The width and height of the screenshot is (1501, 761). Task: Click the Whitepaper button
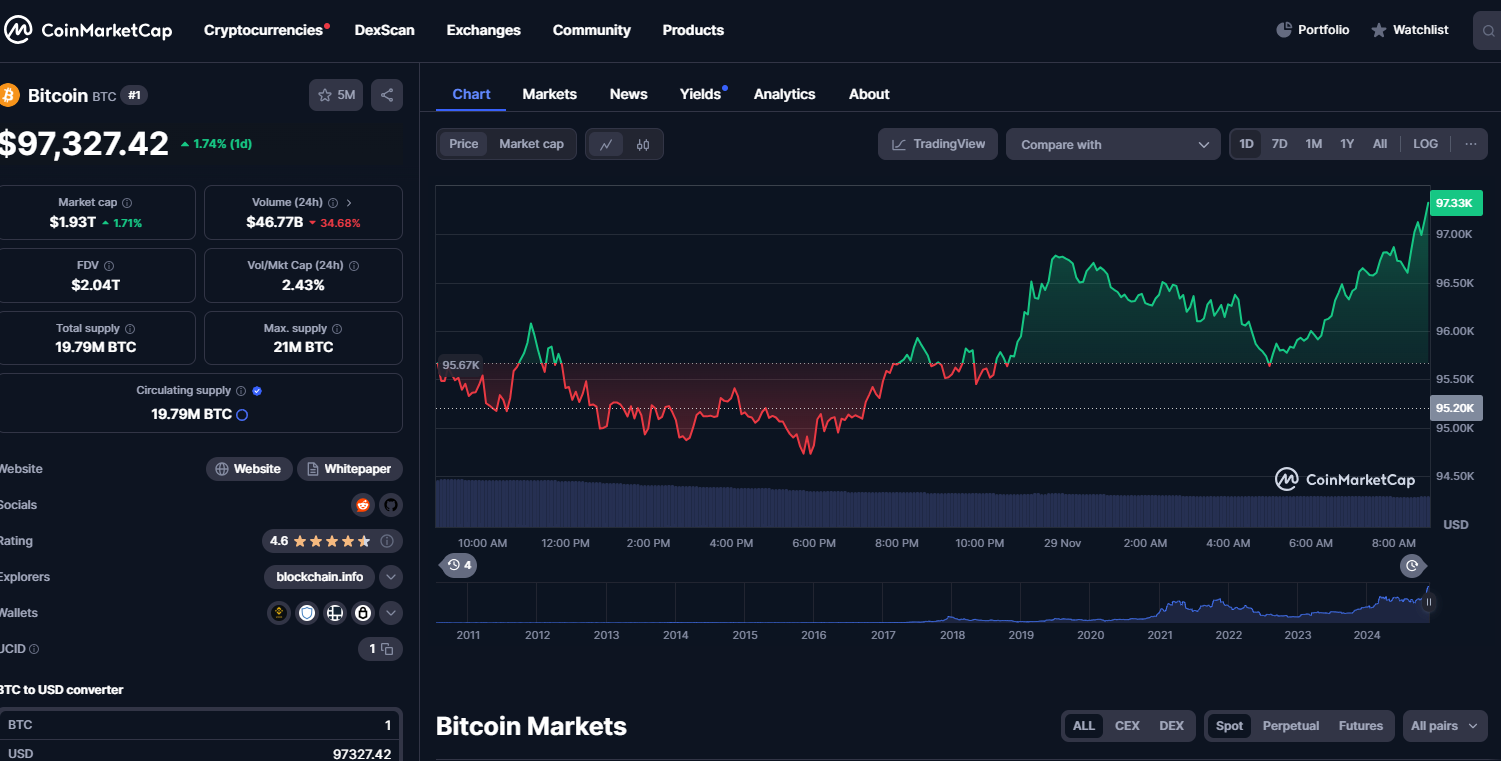tap(349, 469)
